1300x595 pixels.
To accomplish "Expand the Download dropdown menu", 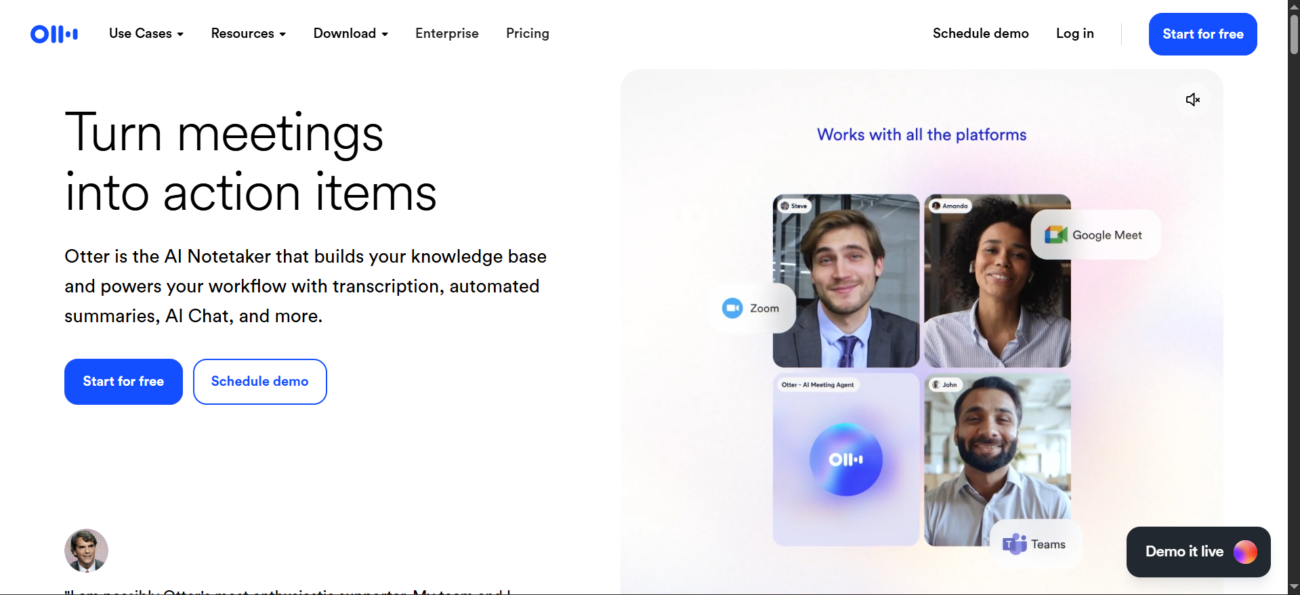I will pyautogui.click(x=351, y=33).
